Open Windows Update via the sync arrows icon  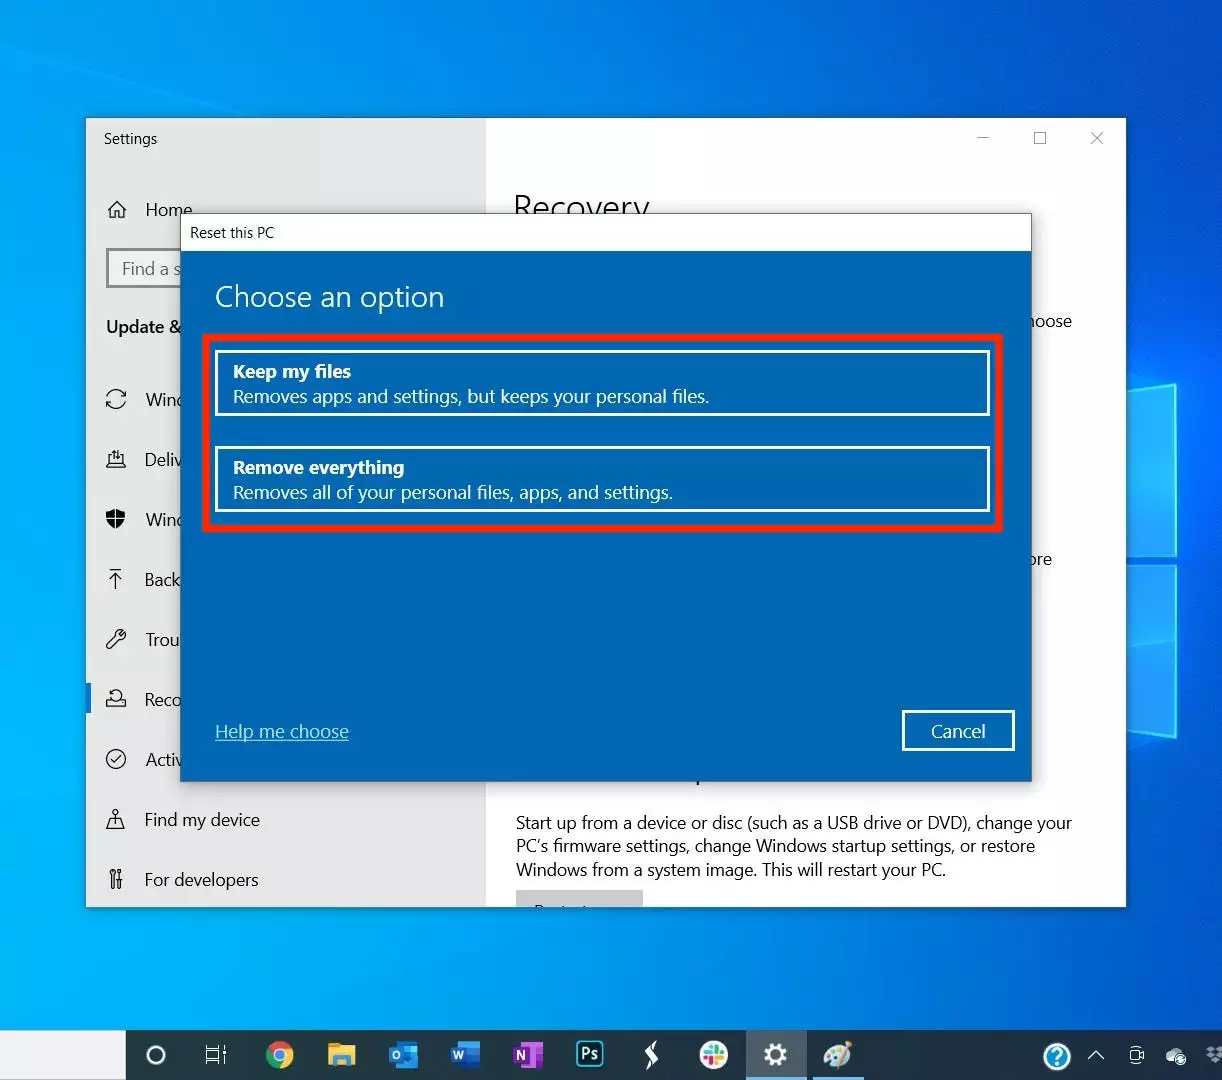coord(116,400)
